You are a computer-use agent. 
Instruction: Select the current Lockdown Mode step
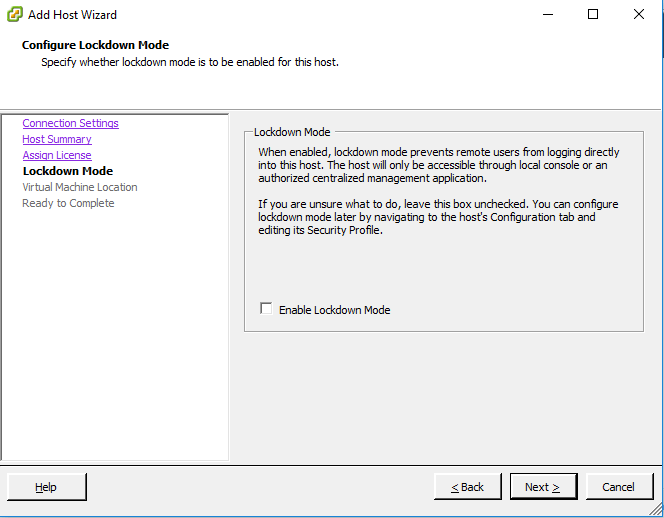pos(67,171)
